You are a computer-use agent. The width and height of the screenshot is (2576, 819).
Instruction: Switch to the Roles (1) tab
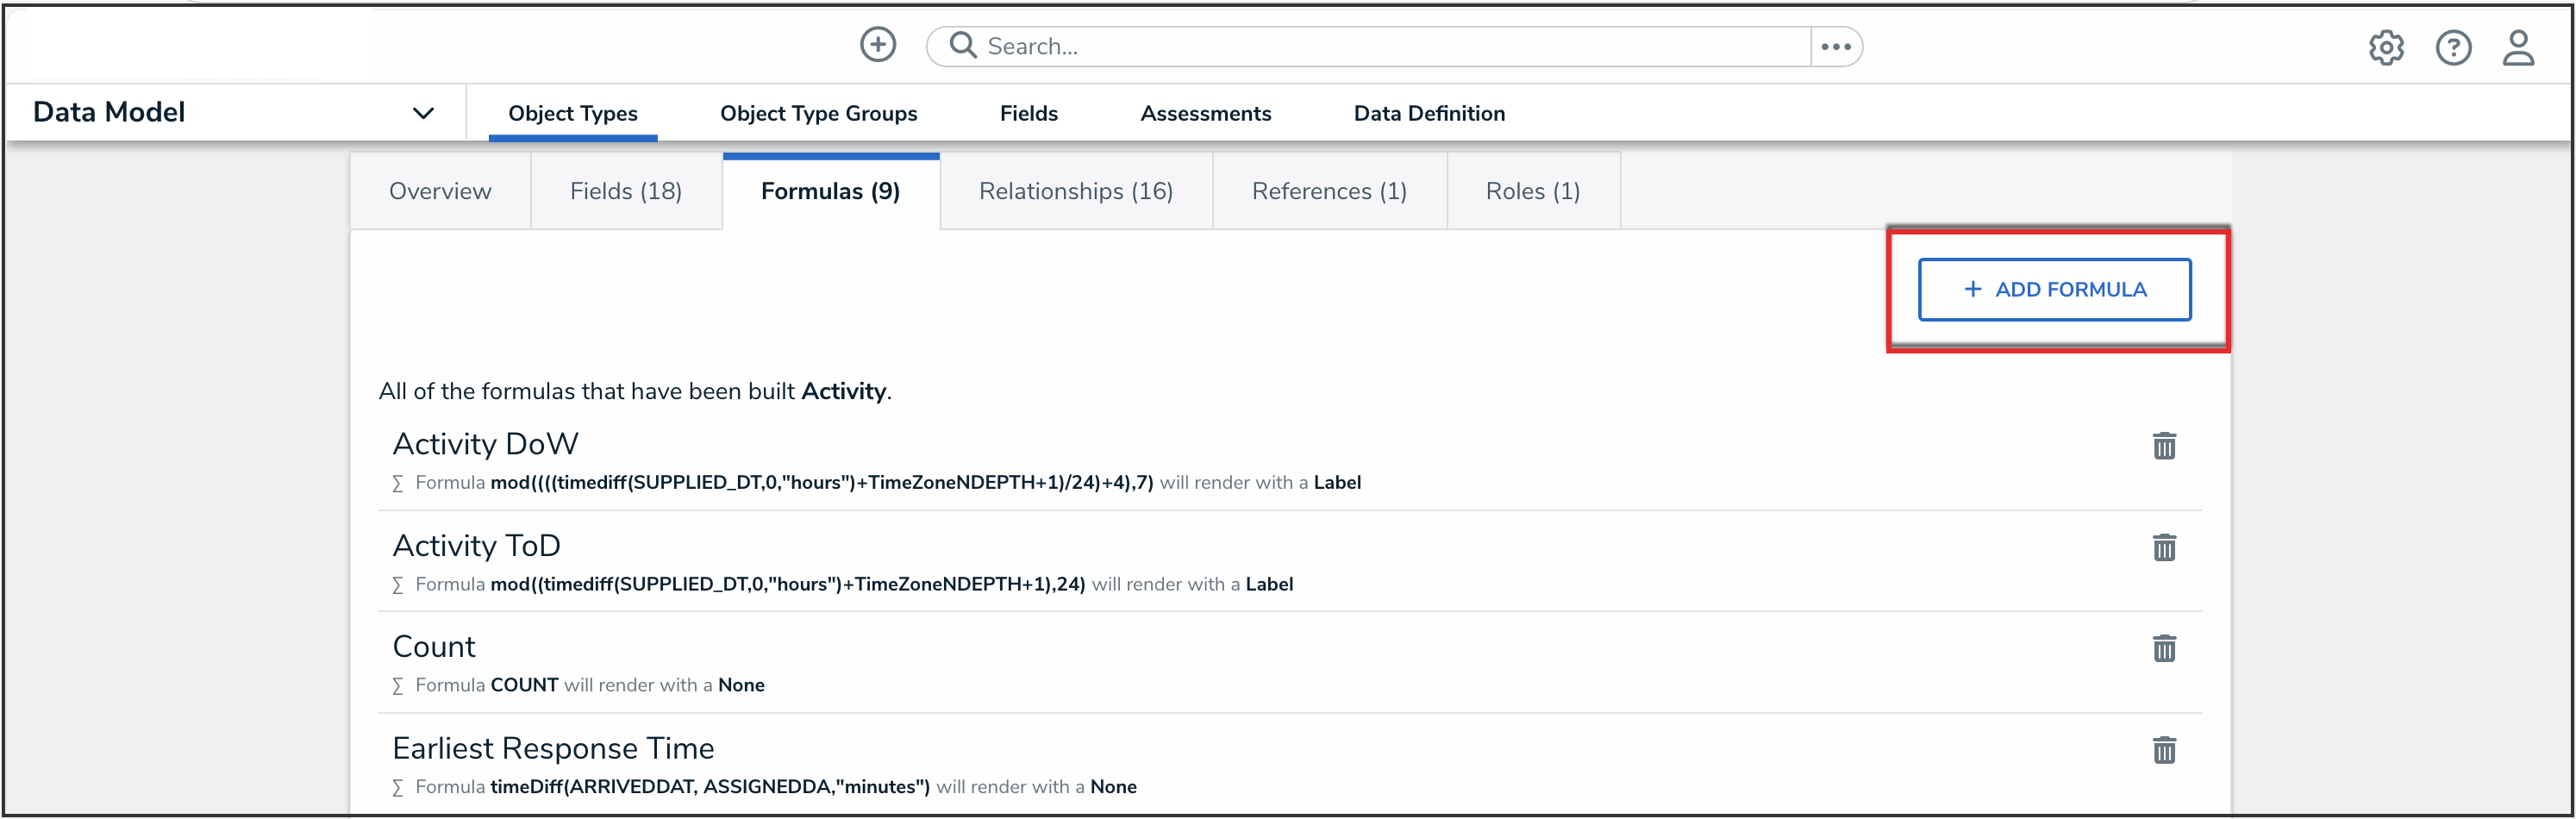tap(1532, 191)
